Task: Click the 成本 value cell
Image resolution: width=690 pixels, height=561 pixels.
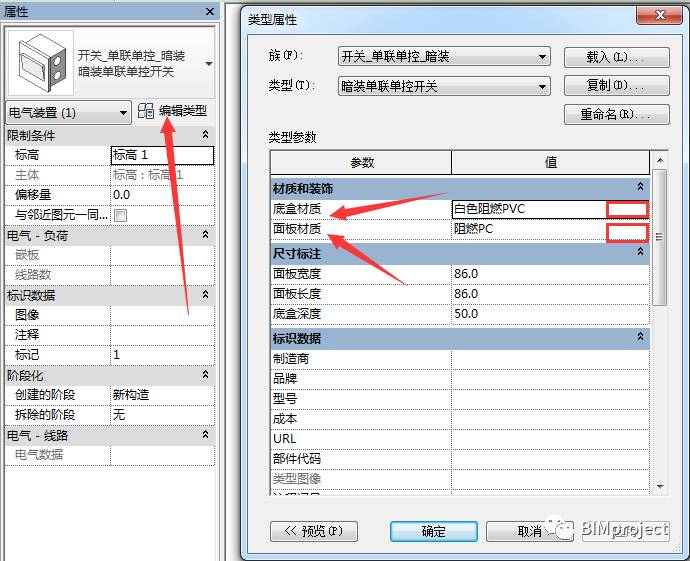Action: (x=551, y=419)
